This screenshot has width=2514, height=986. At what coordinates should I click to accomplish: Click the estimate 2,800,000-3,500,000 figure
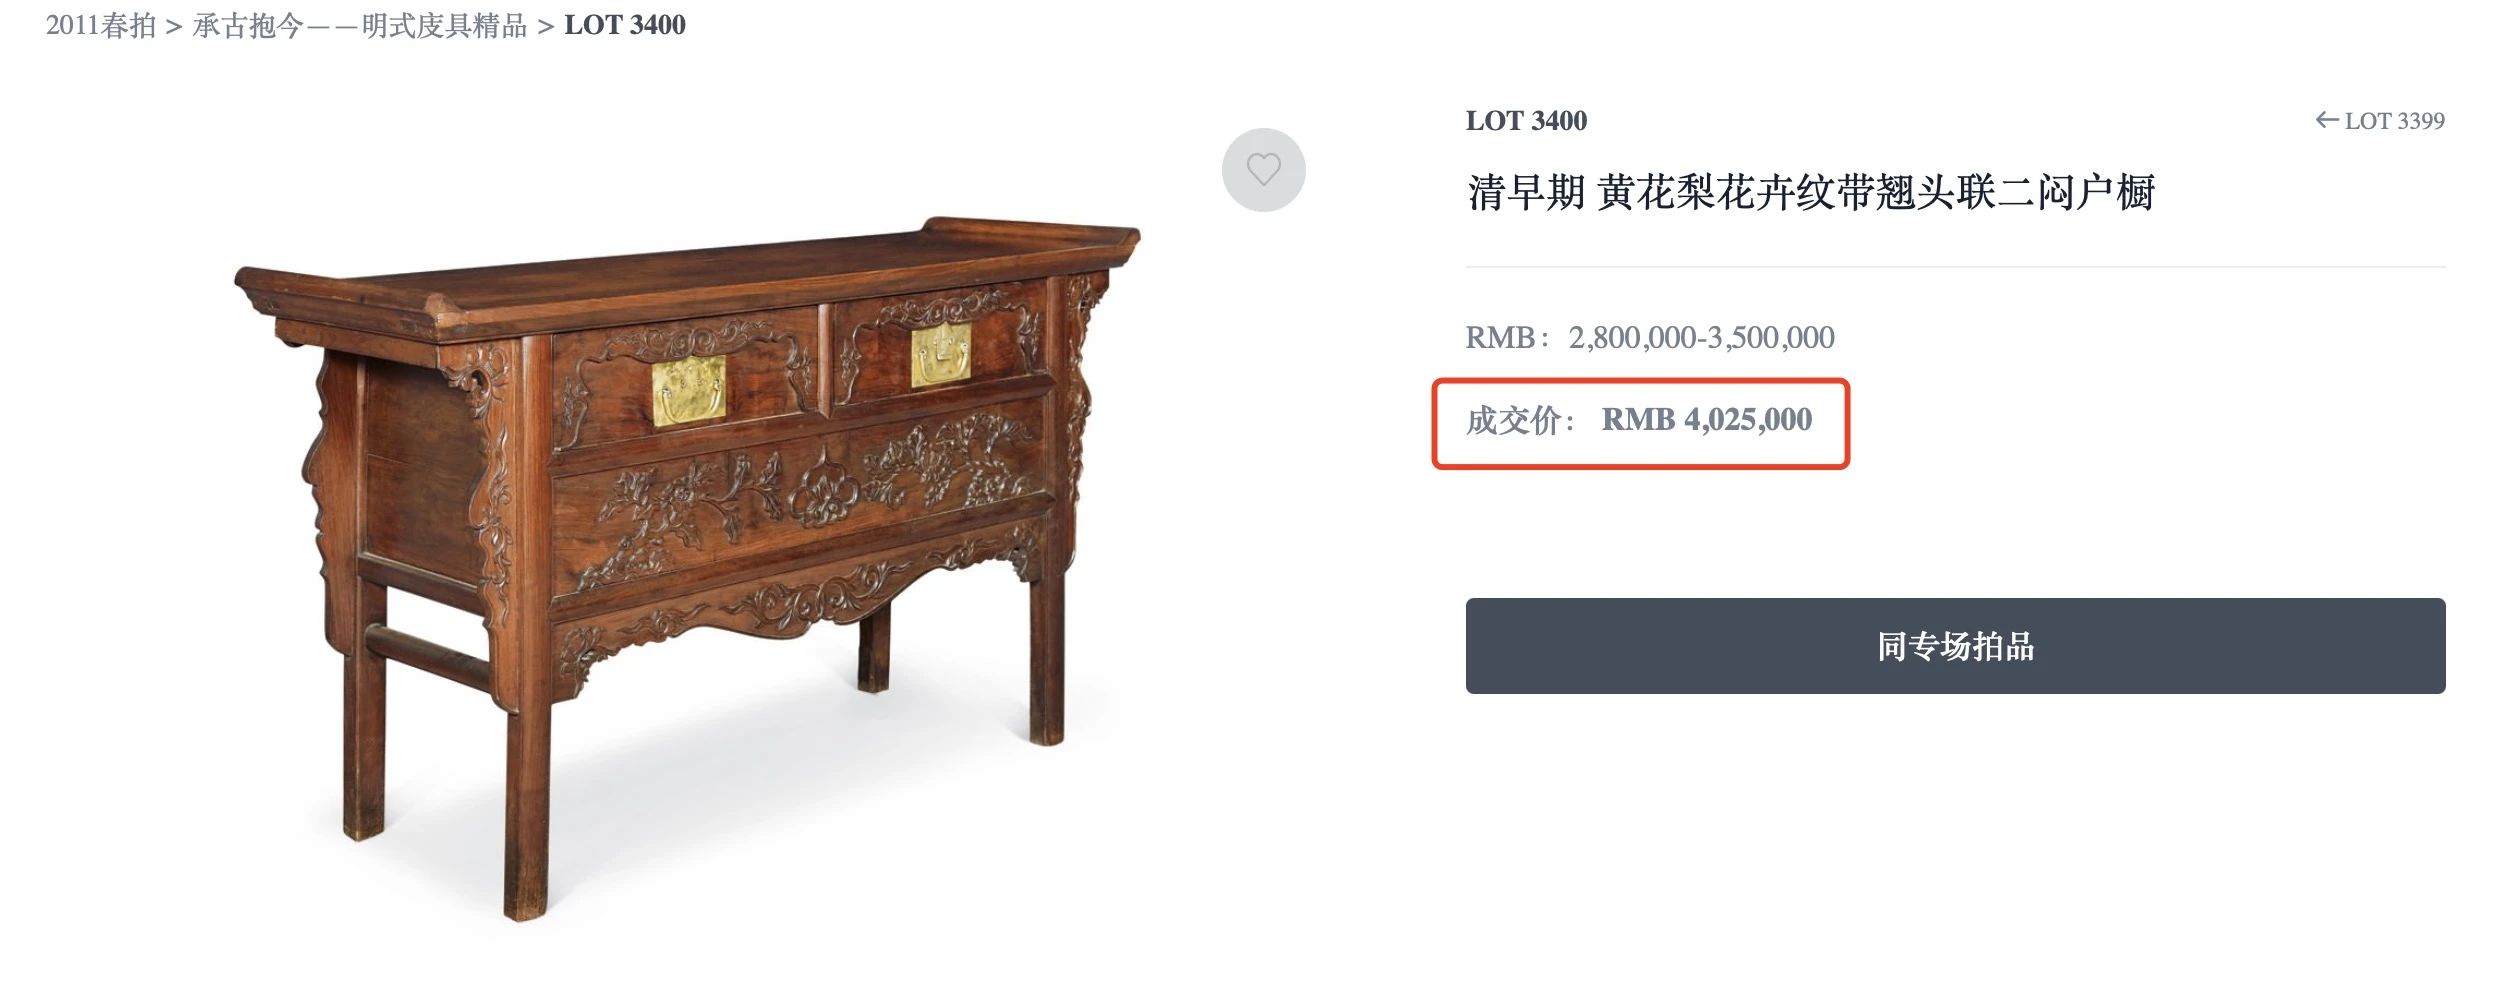(x=1702, y=338)
